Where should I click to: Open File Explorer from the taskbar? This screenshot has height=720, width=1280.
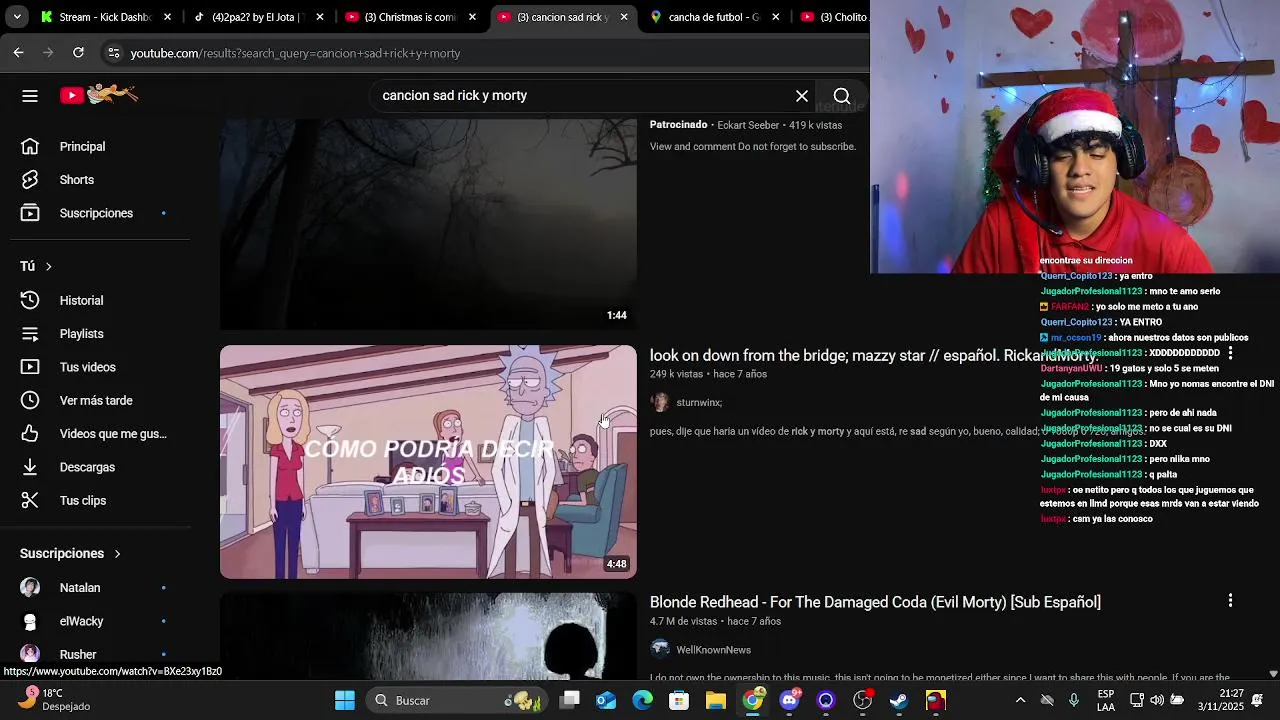point(716,700)
